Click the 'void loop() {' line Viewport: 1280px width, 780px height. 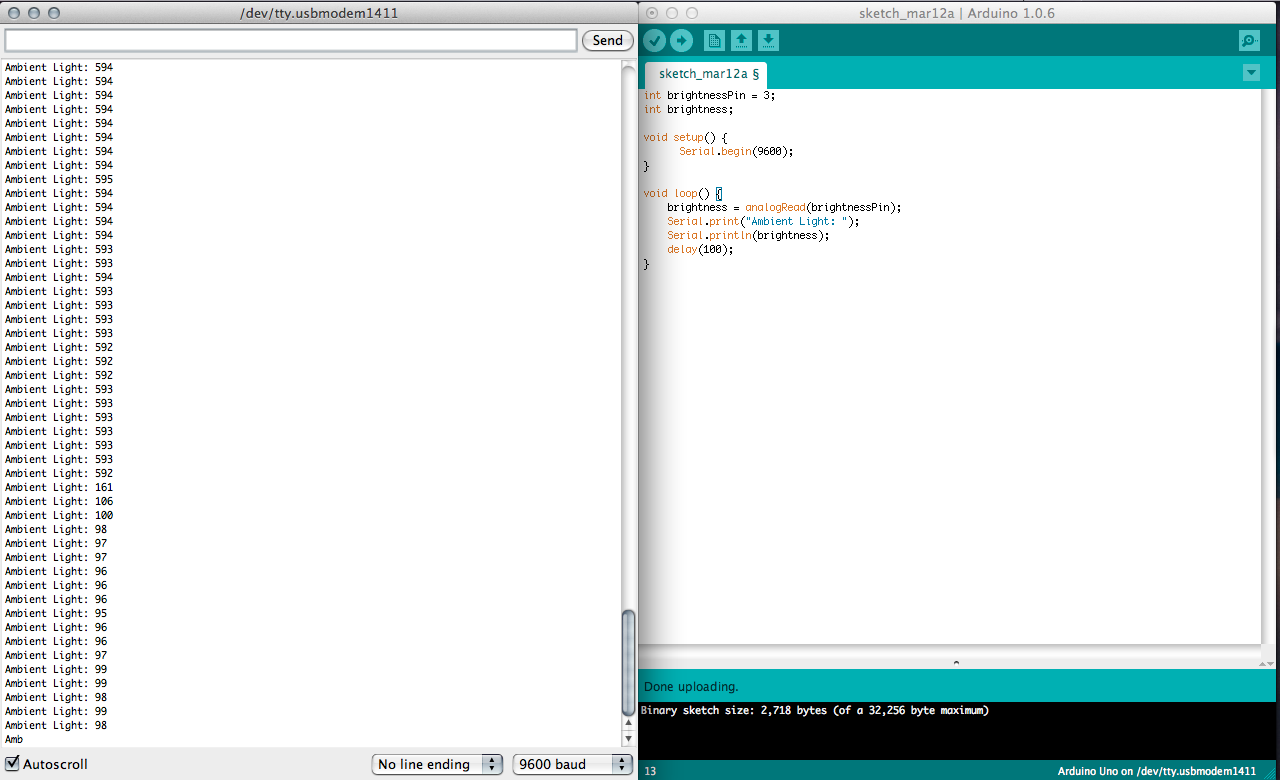(682, 193)
